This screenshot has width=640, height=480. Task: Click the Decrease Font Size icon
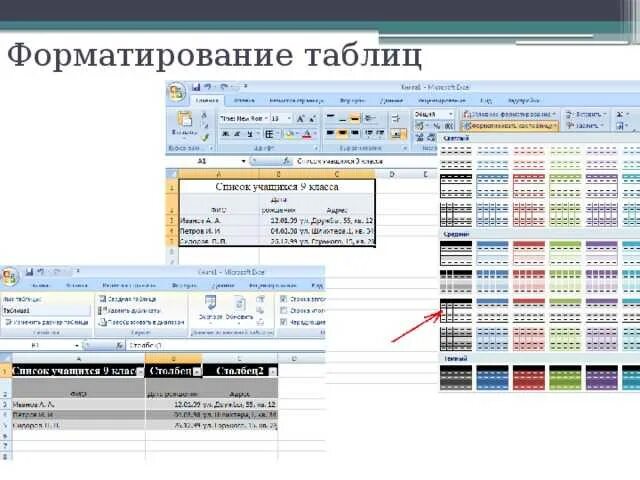click(312, 119)
